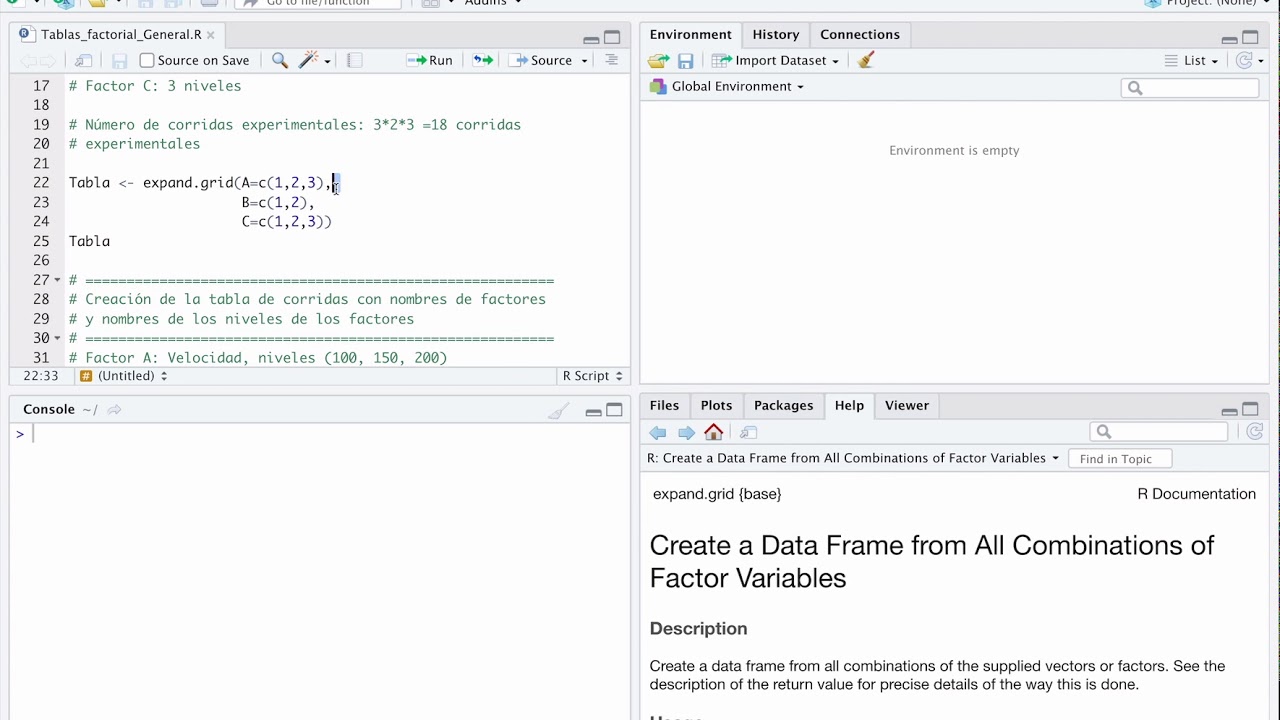
Task: Switch to the Connections tab
Action: tap(859, 34)
